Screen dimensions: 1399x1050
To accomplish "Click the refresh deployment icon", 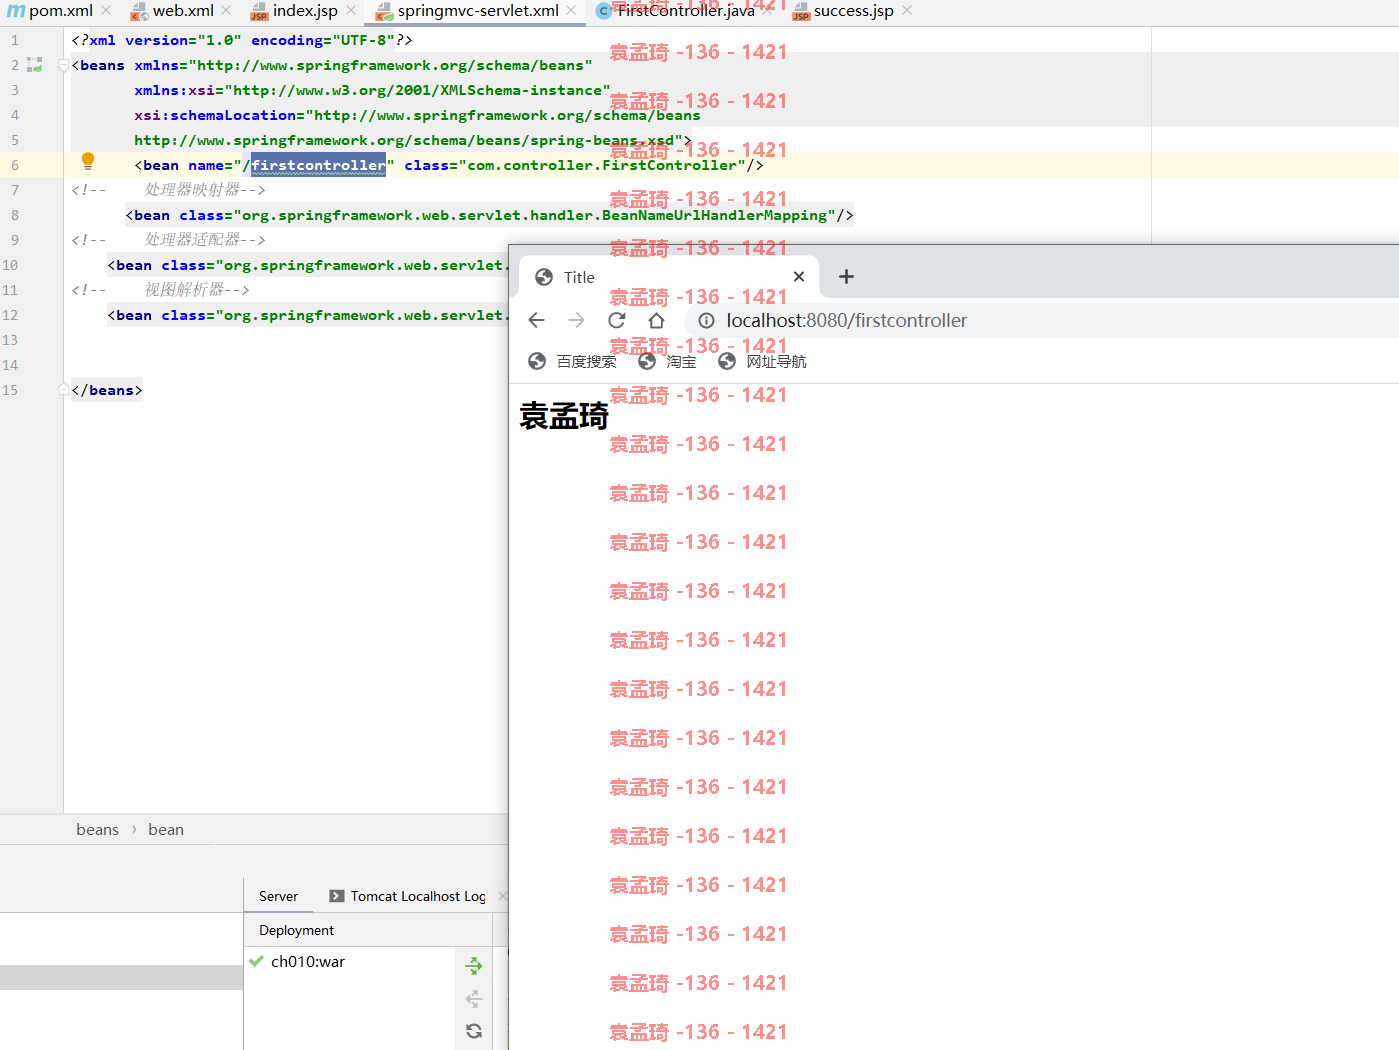I will [x=474, y=1031].
